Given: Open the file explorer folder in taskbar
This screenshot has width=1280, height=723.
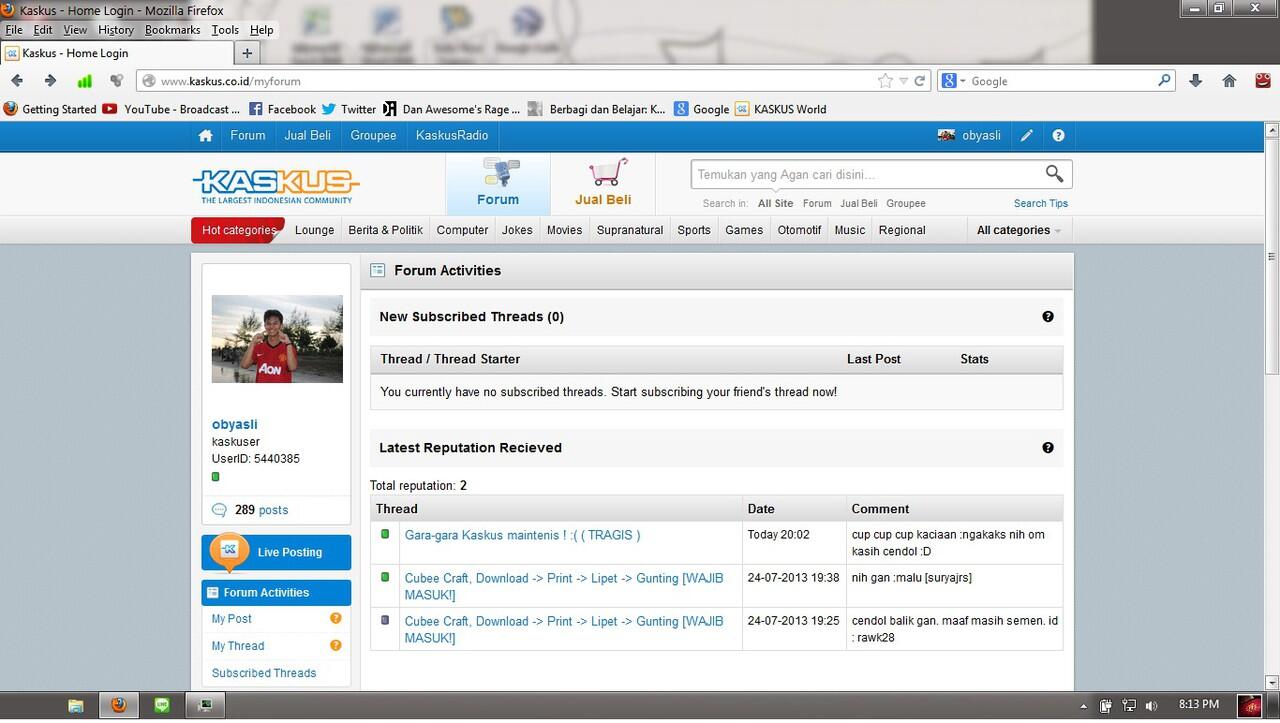Looking at the screenshot, I should click(x=75, y=705).
